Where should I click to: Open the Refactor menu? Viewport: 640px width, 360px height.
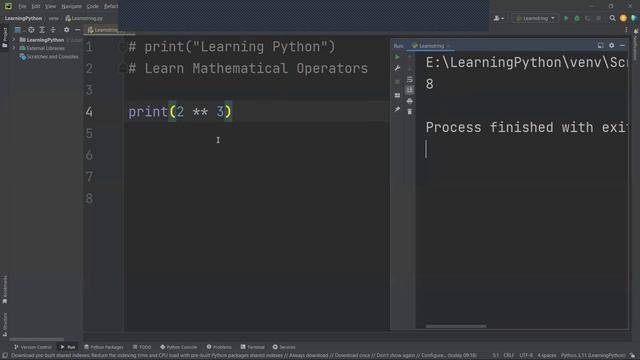(x=111, y=6)
